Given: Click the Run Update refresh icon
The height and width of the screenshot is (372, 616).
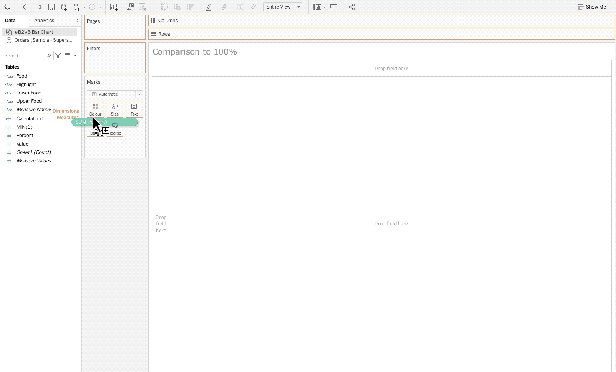Looking at the screenshot, I should tap(92, 7).
